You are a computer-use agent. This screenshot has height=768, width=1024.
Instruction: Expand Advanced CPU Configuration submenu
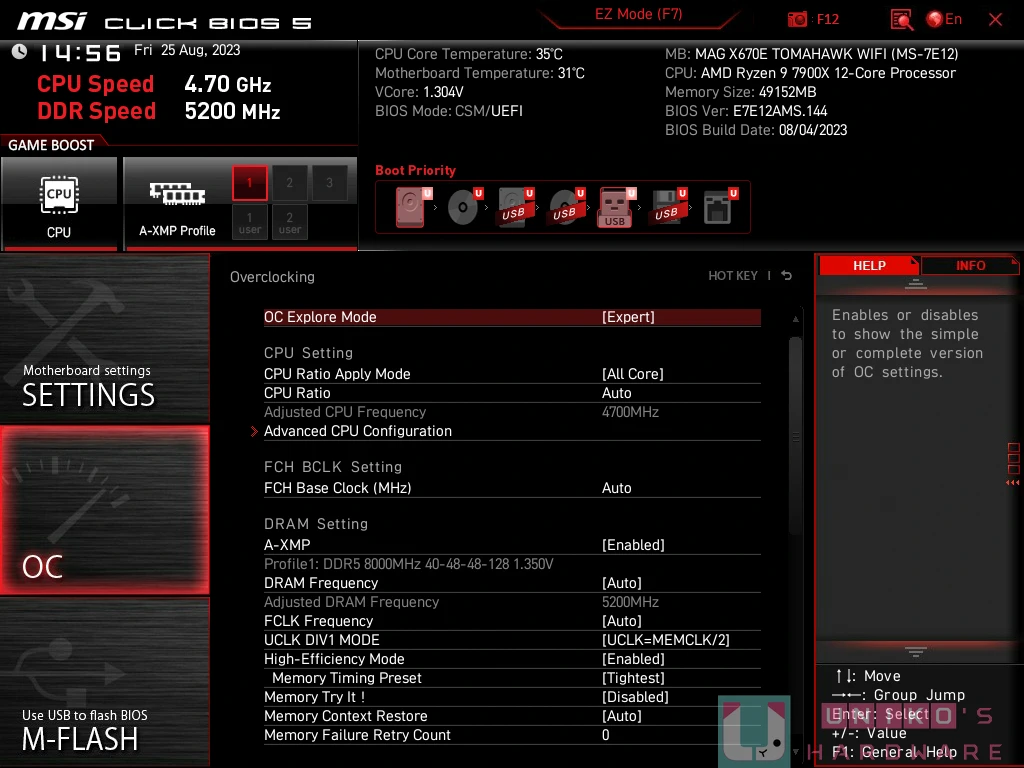[x=512, y=431]
